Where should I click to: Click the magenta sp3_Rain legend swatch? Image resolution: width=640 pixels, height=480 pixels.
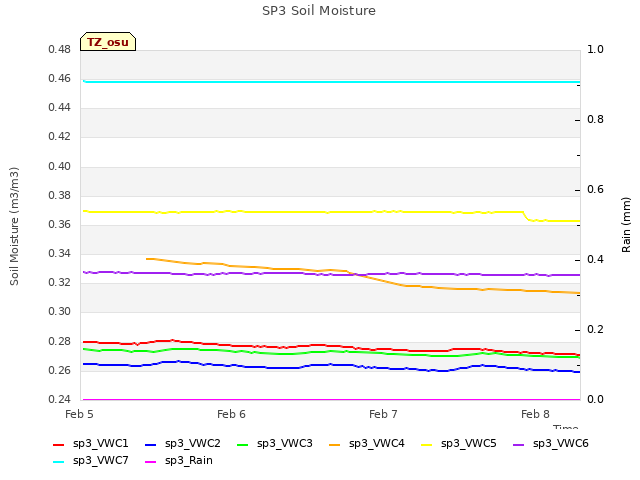[x=151, y=462]
